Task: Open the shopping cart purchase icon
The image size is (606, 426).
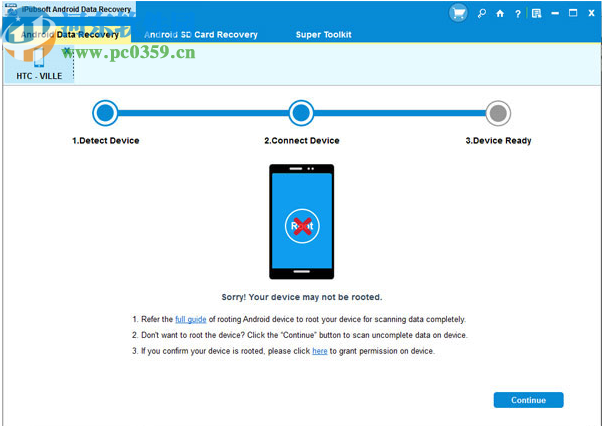Action: point(458,14)
